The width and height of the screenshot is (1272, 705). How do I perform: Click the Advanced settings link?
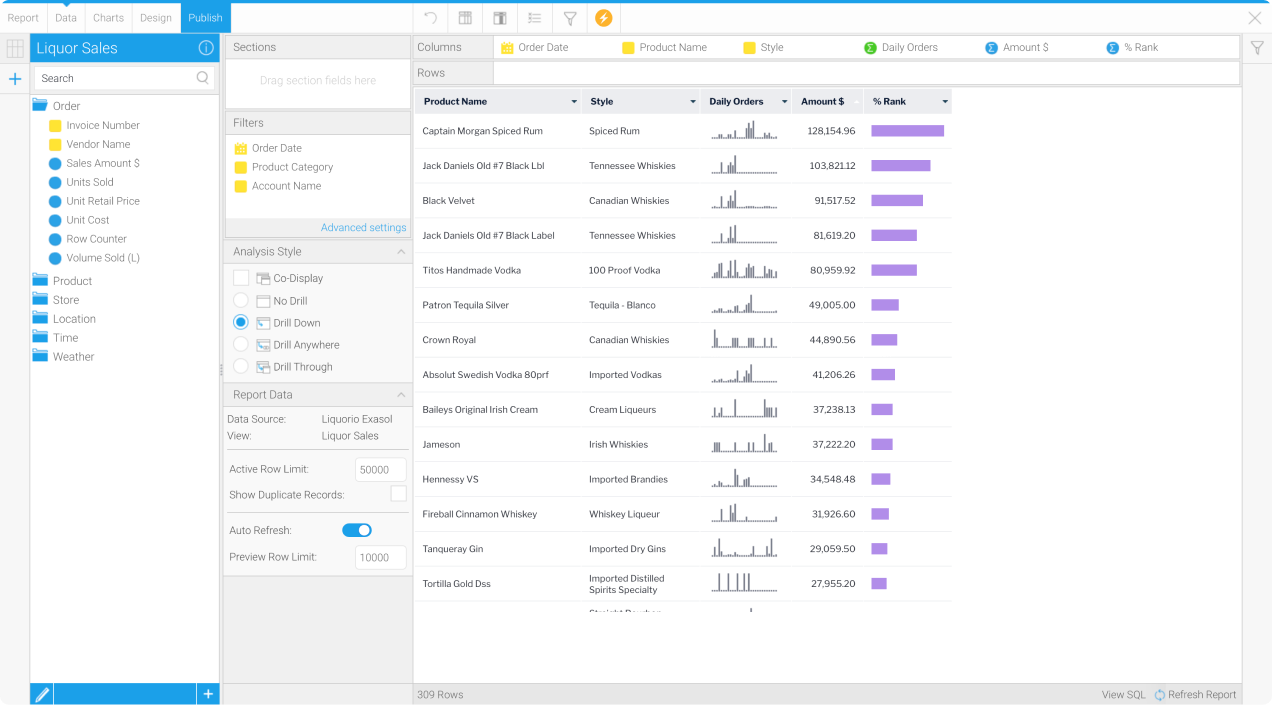(363, 227)
